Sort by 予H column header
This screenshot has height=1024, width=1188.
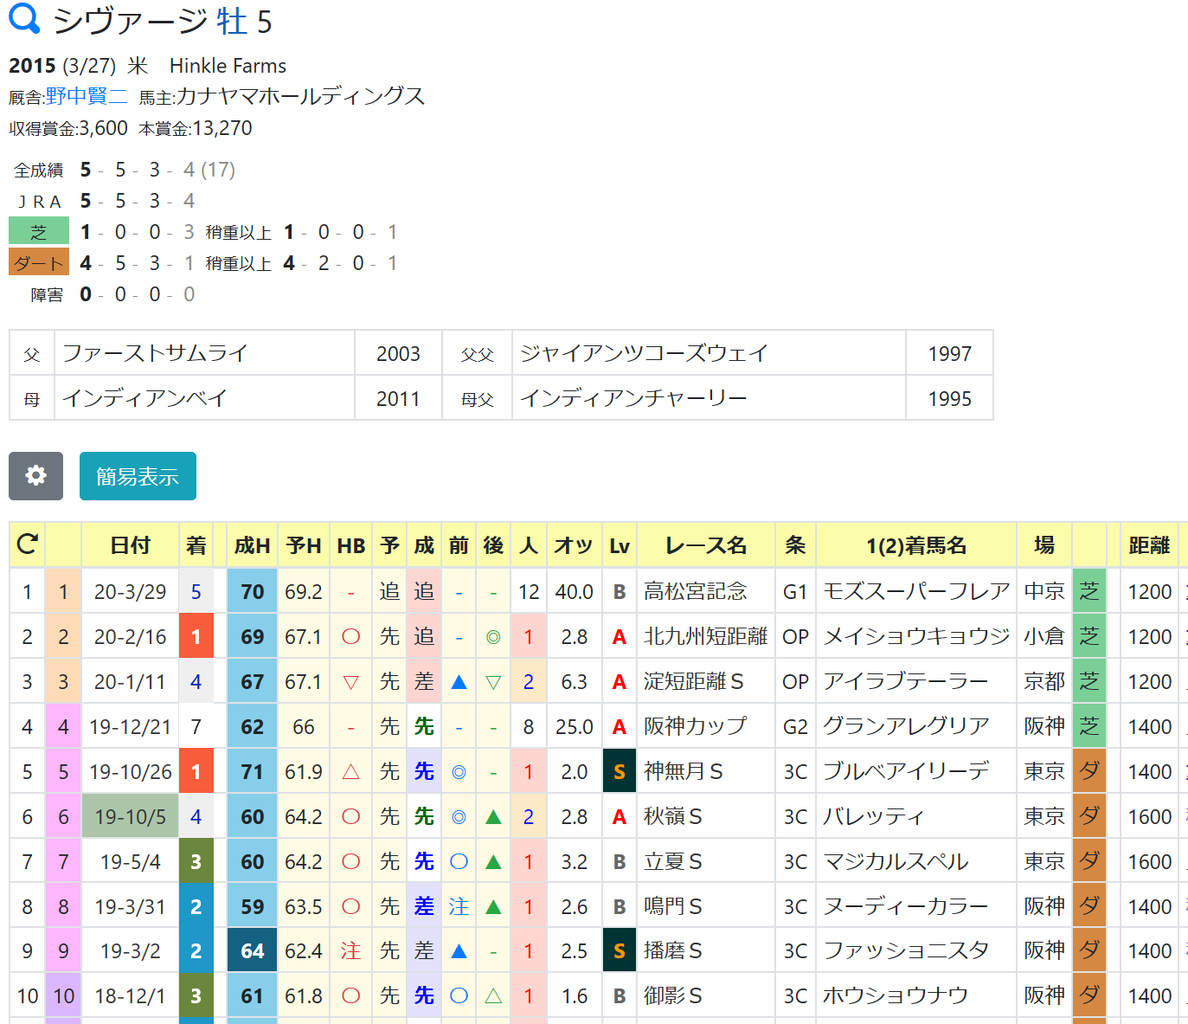tap(303, 545)
